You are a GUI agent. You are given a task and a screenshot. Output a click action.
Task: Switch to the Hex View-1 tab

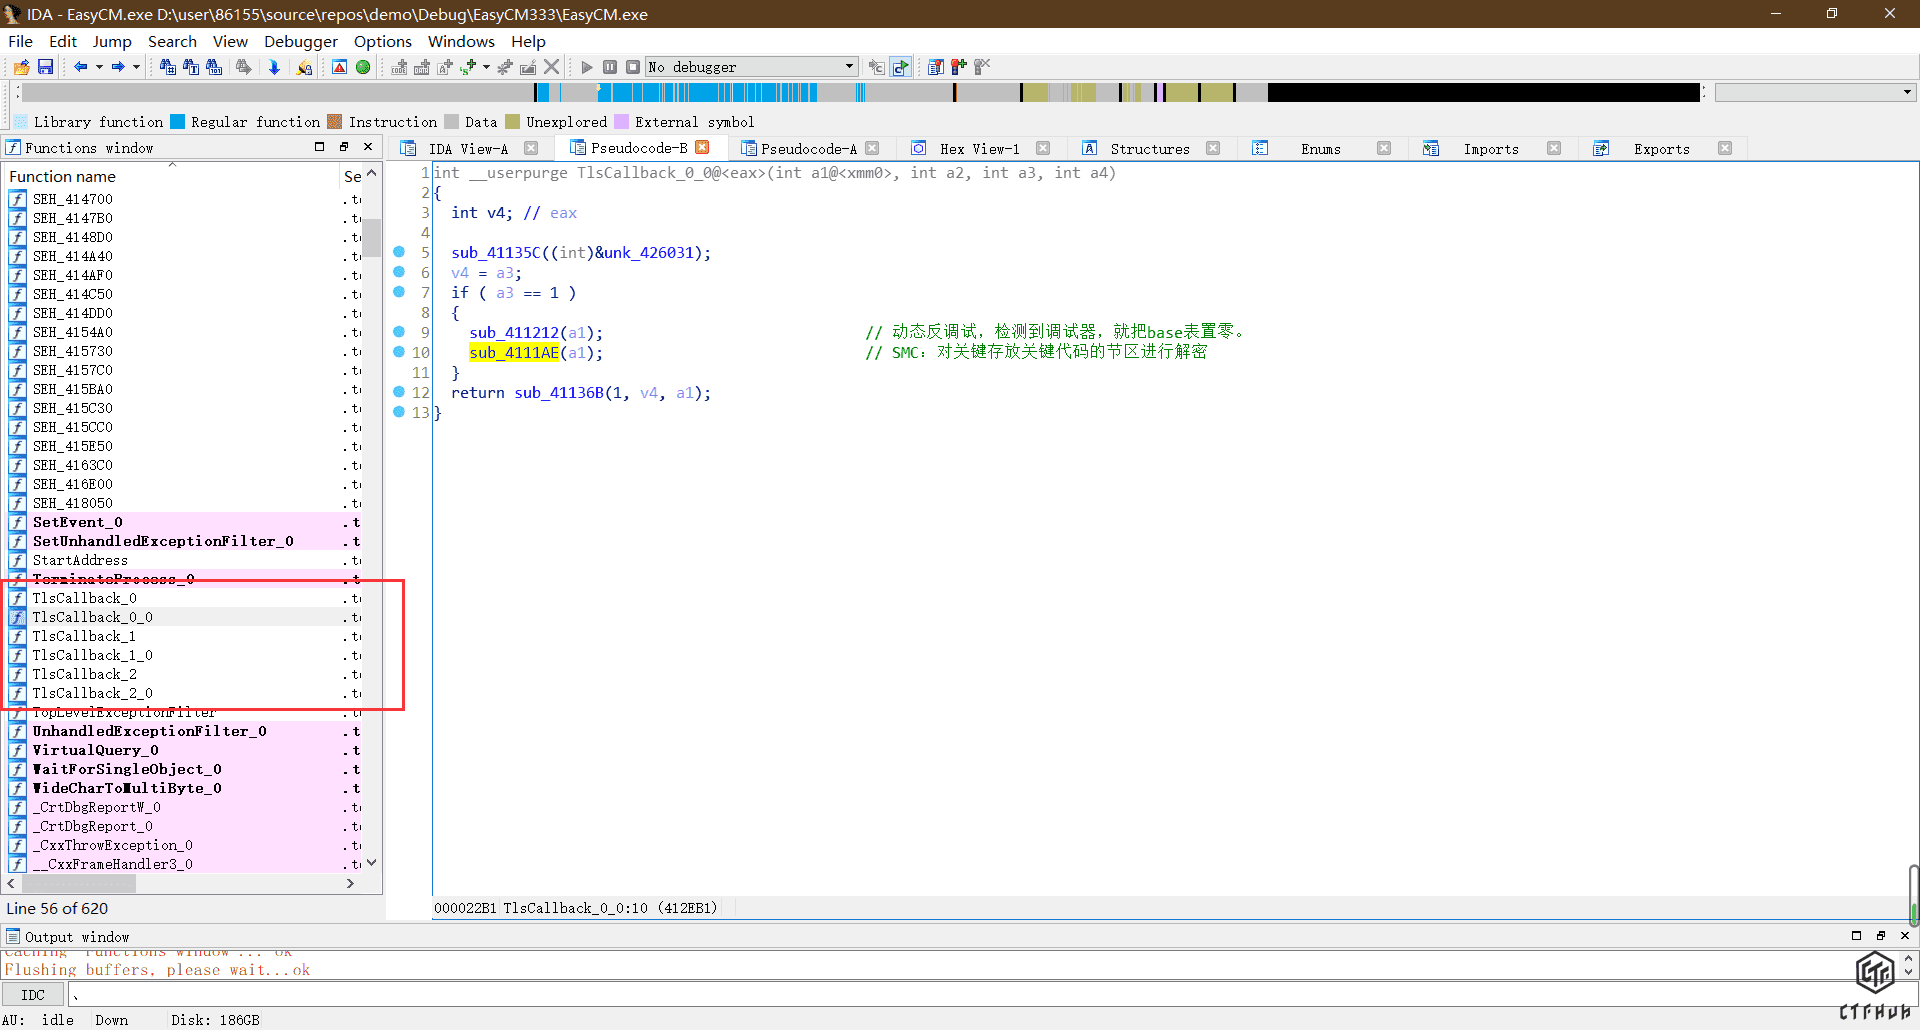tap(979, 149)
